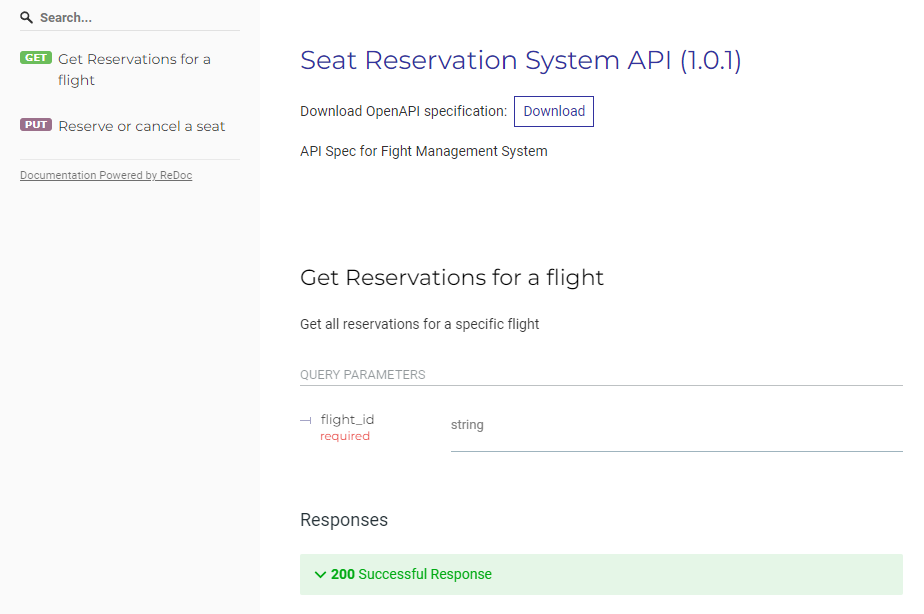Click the 'string' parameter type
This screenshot has height=614, width=924.
click(467, 425)
